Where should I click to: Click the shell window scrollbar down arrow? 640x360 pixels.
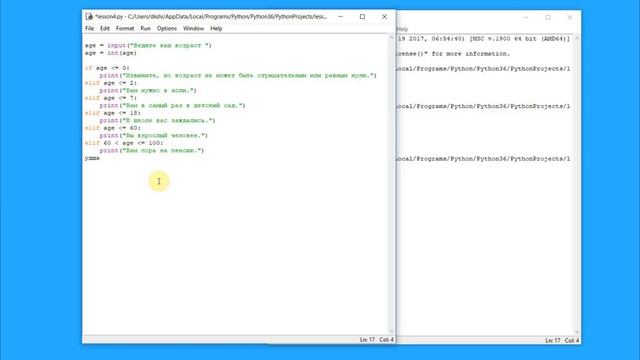(577, 333)
